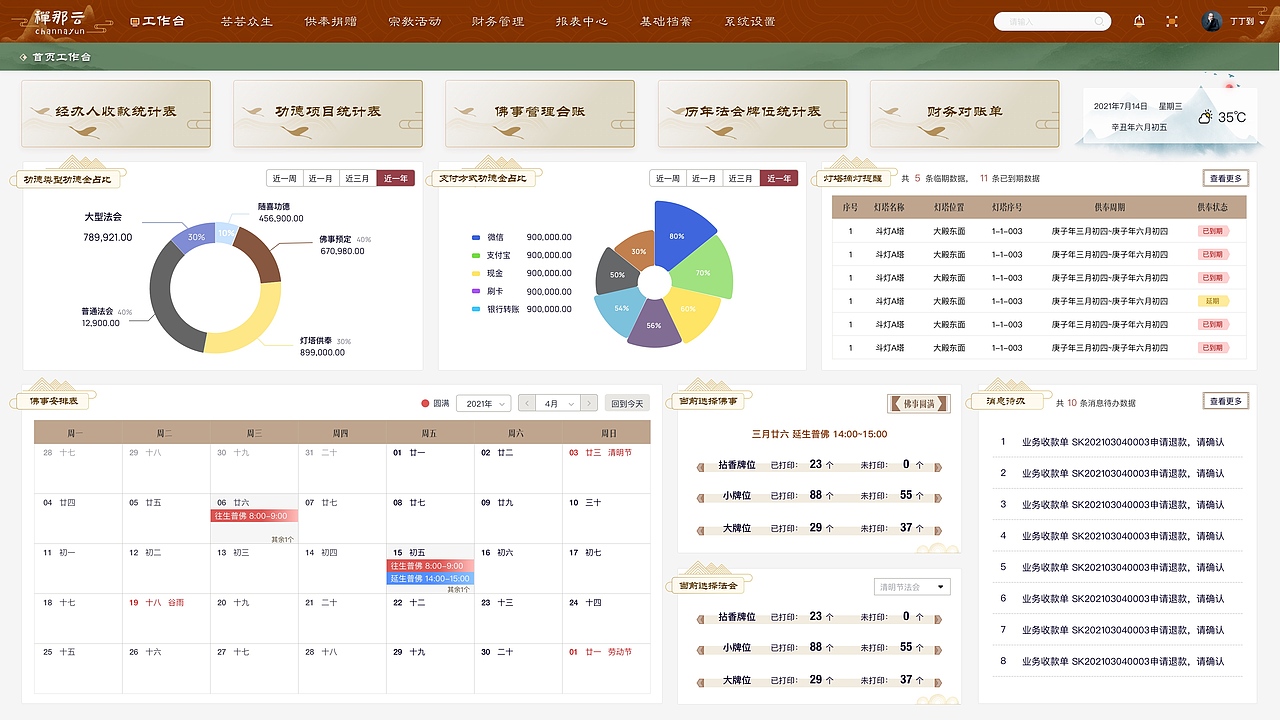This screenshot has width=1280, height=720.
Task: Expand 其余1个 on April 06
Action: [282, 539]
